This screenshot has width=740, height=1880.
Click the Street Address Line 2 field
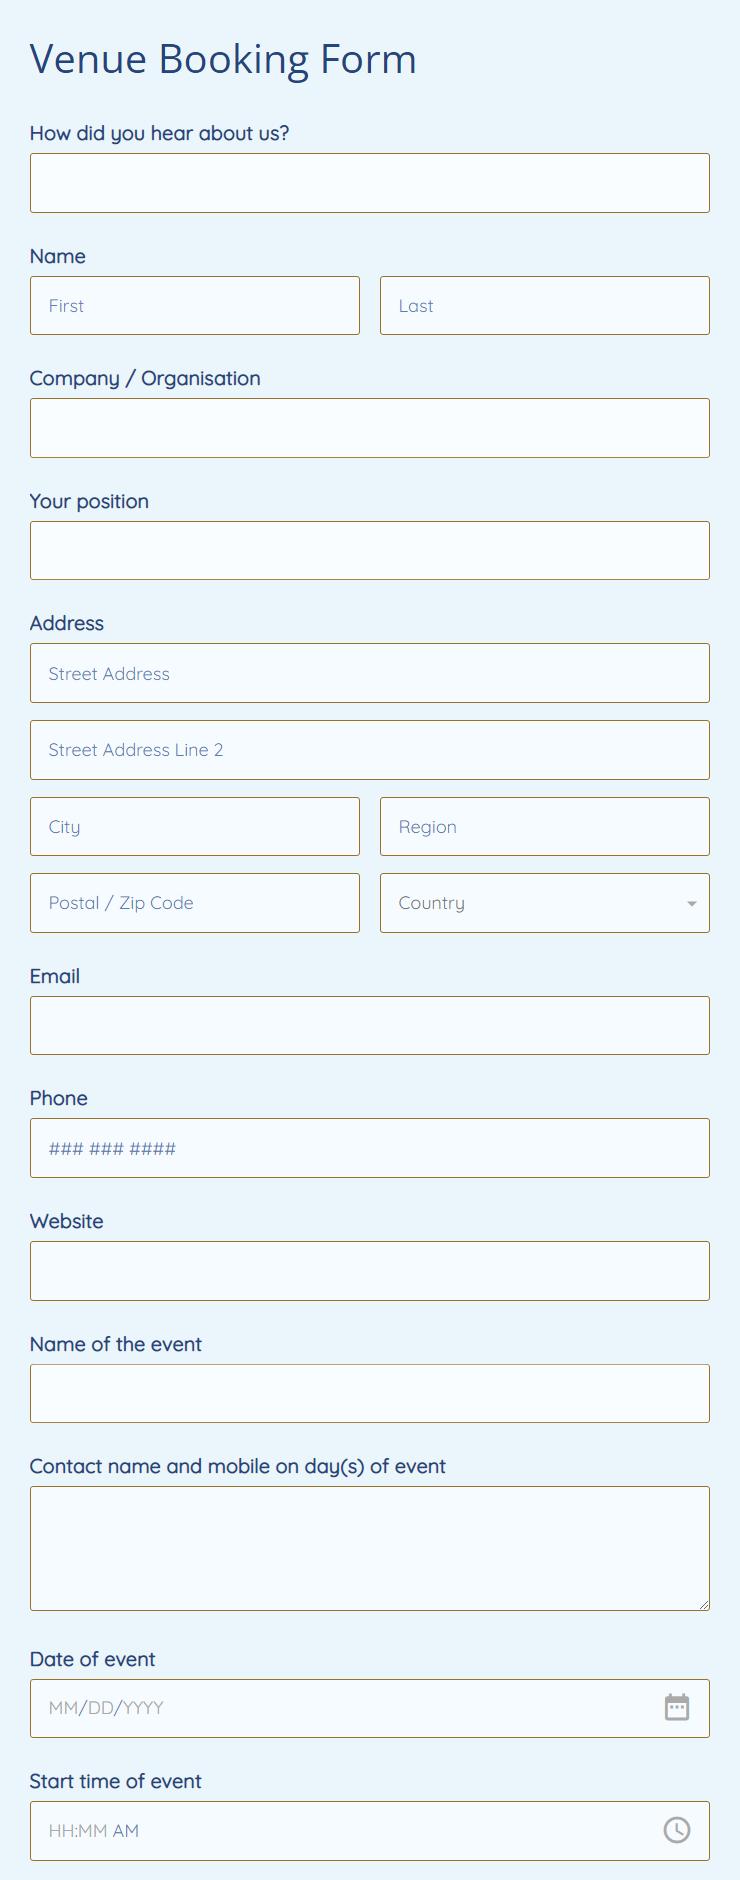tap(370, 750)
